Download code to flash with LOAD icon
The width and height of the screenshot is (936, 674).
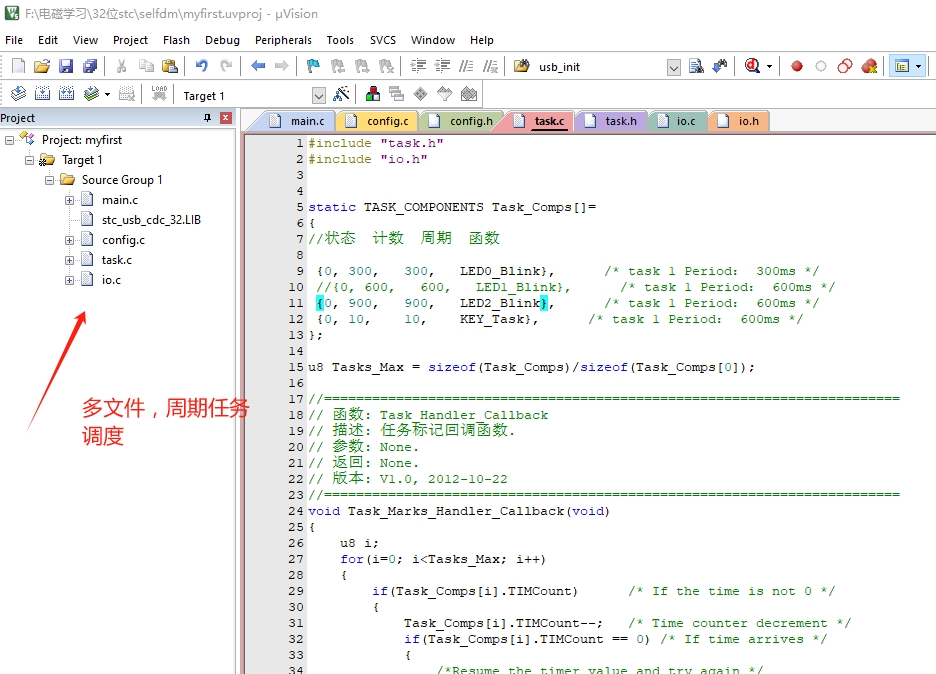pyautogui.click(x=159, y=94)
